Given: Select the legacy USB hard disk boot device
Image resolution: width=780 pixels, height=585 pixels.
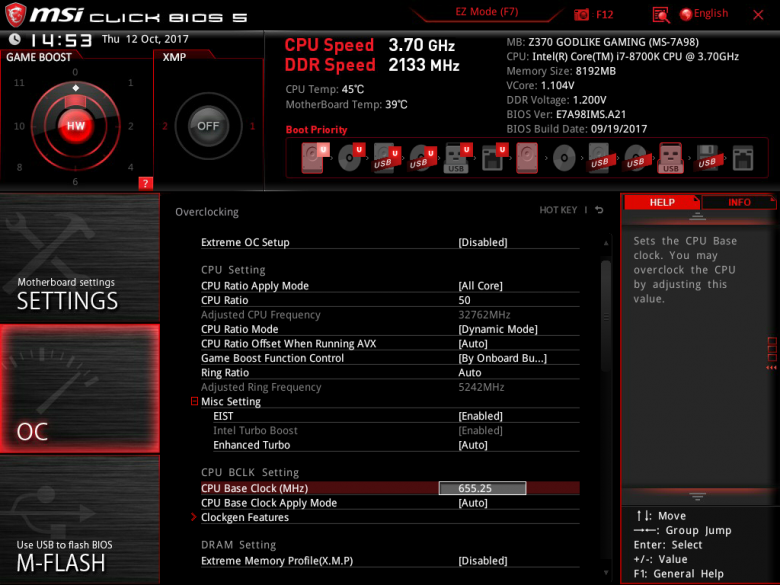Looking at the screenshot, I should (599, 158).
